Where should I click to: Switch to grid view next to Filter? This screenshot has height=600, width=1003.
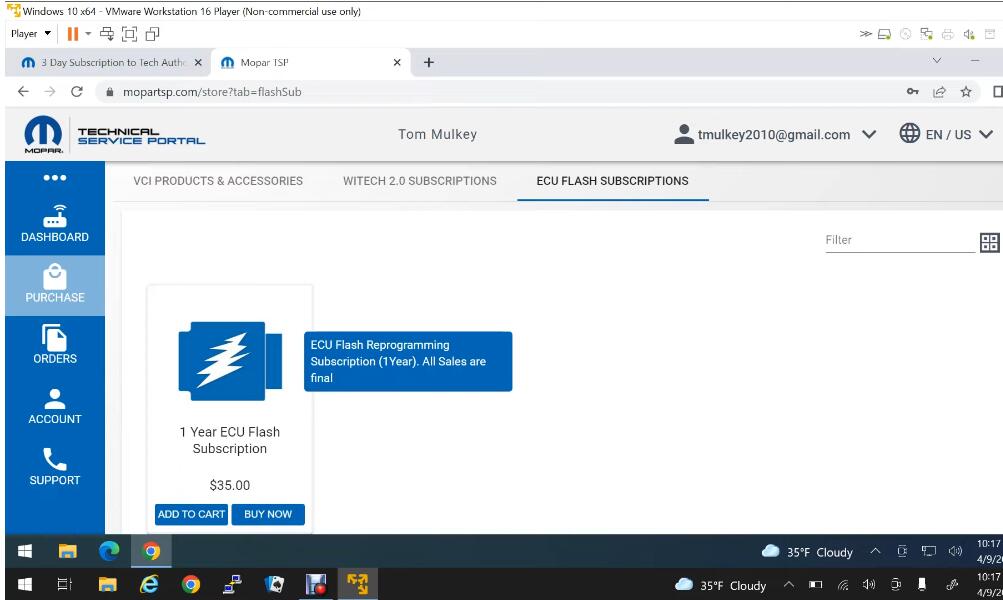point(990,242)
